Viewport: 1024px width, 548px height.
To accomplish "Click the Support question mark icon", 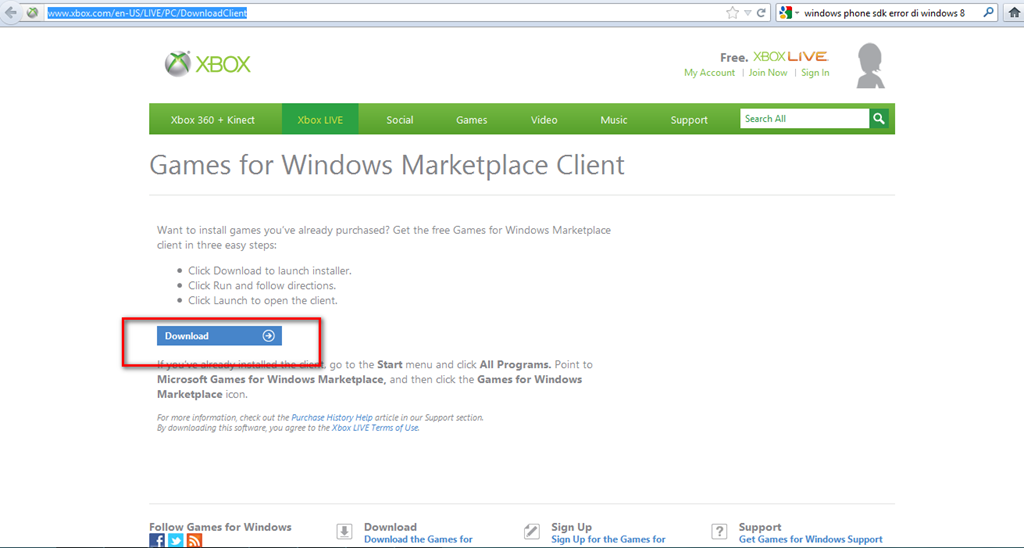I will point(719,531).
